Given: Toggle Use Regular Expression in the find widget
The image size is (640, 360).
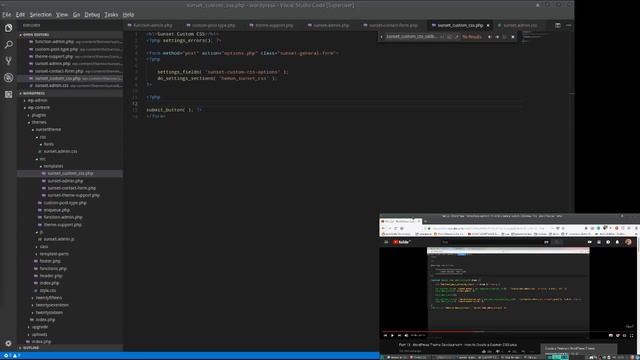Looking at the screenshot, I should pyautogui.click(x=457, y=37).
